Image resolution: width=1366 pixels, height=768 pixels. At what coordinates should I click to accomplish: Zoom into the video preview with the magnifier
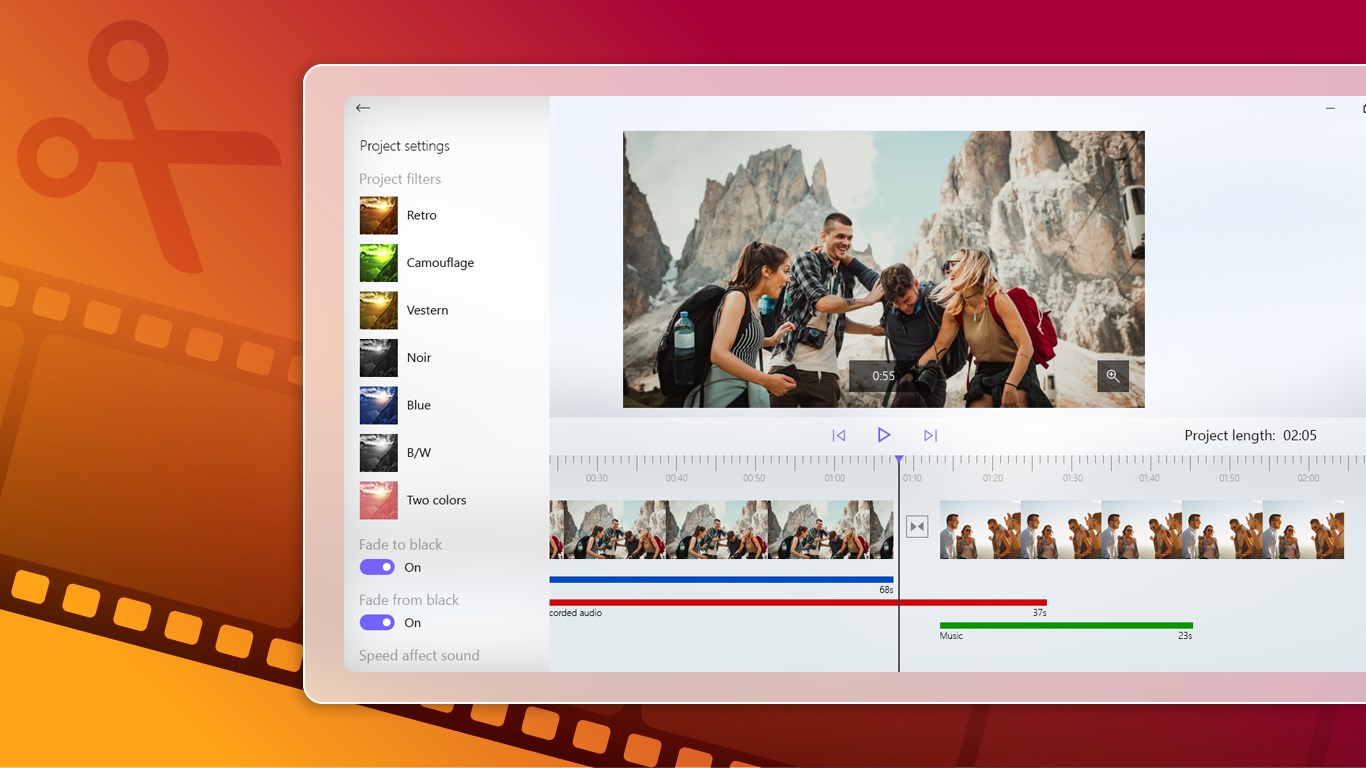(1114, 376)
